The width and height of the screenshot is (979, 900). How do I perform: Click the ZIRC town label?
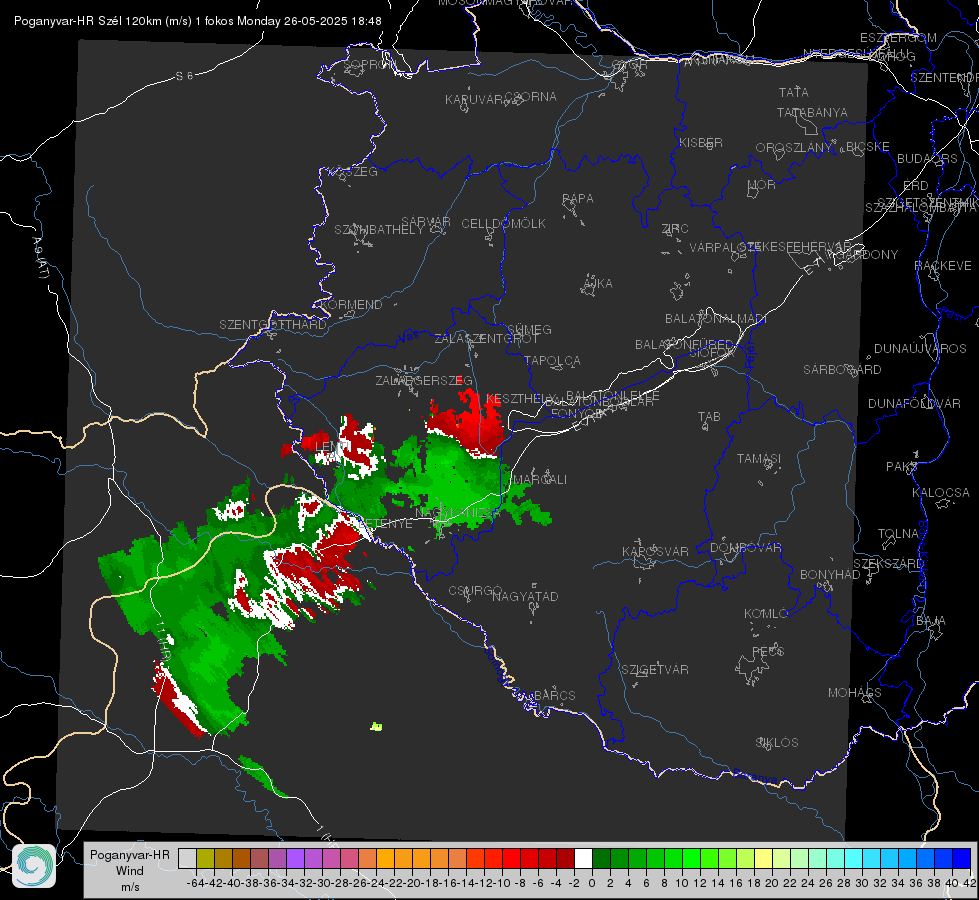(675, 229)
